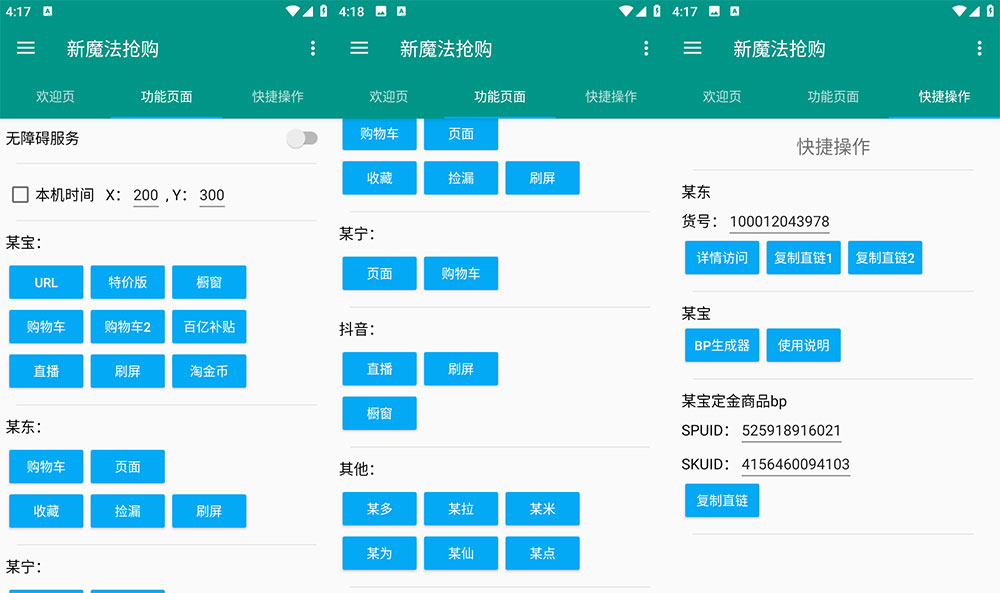Click the 淘金币 button
This screenshot has height=593, width=1000.
coord(209,371)
